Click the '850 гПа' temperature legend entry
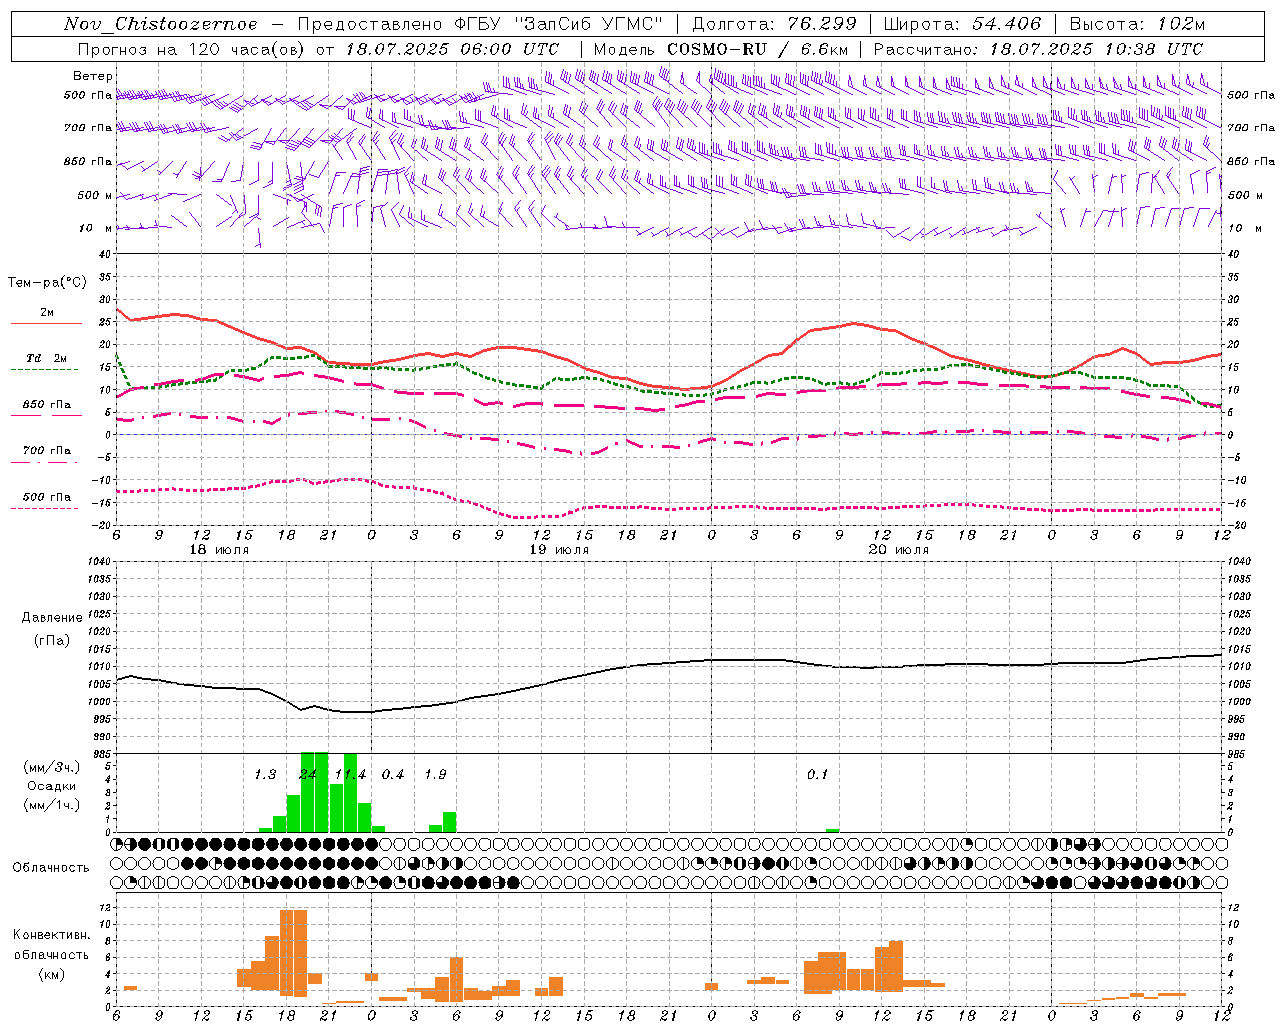This screenshot has width=1280, height=1024. click(47, 405)
